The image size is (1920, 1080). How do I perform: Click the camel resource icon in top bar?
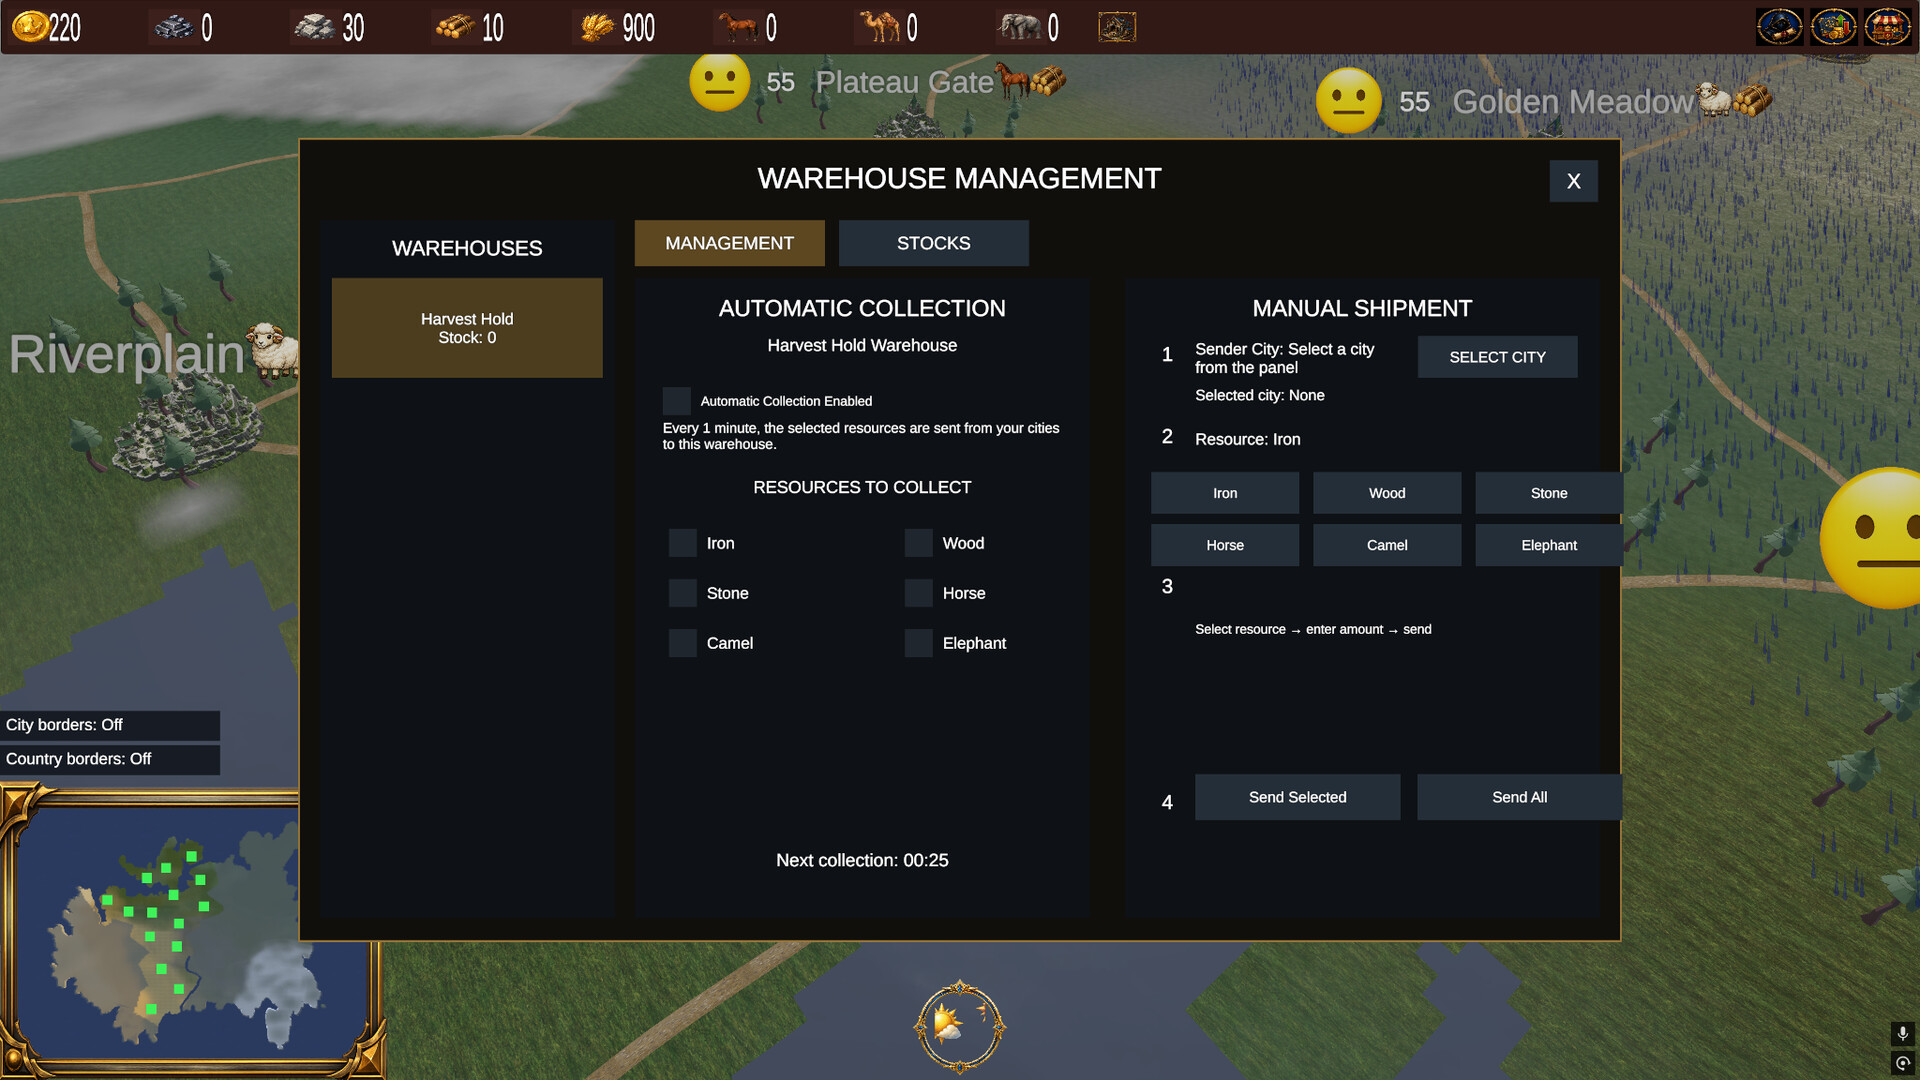point(880,27)
